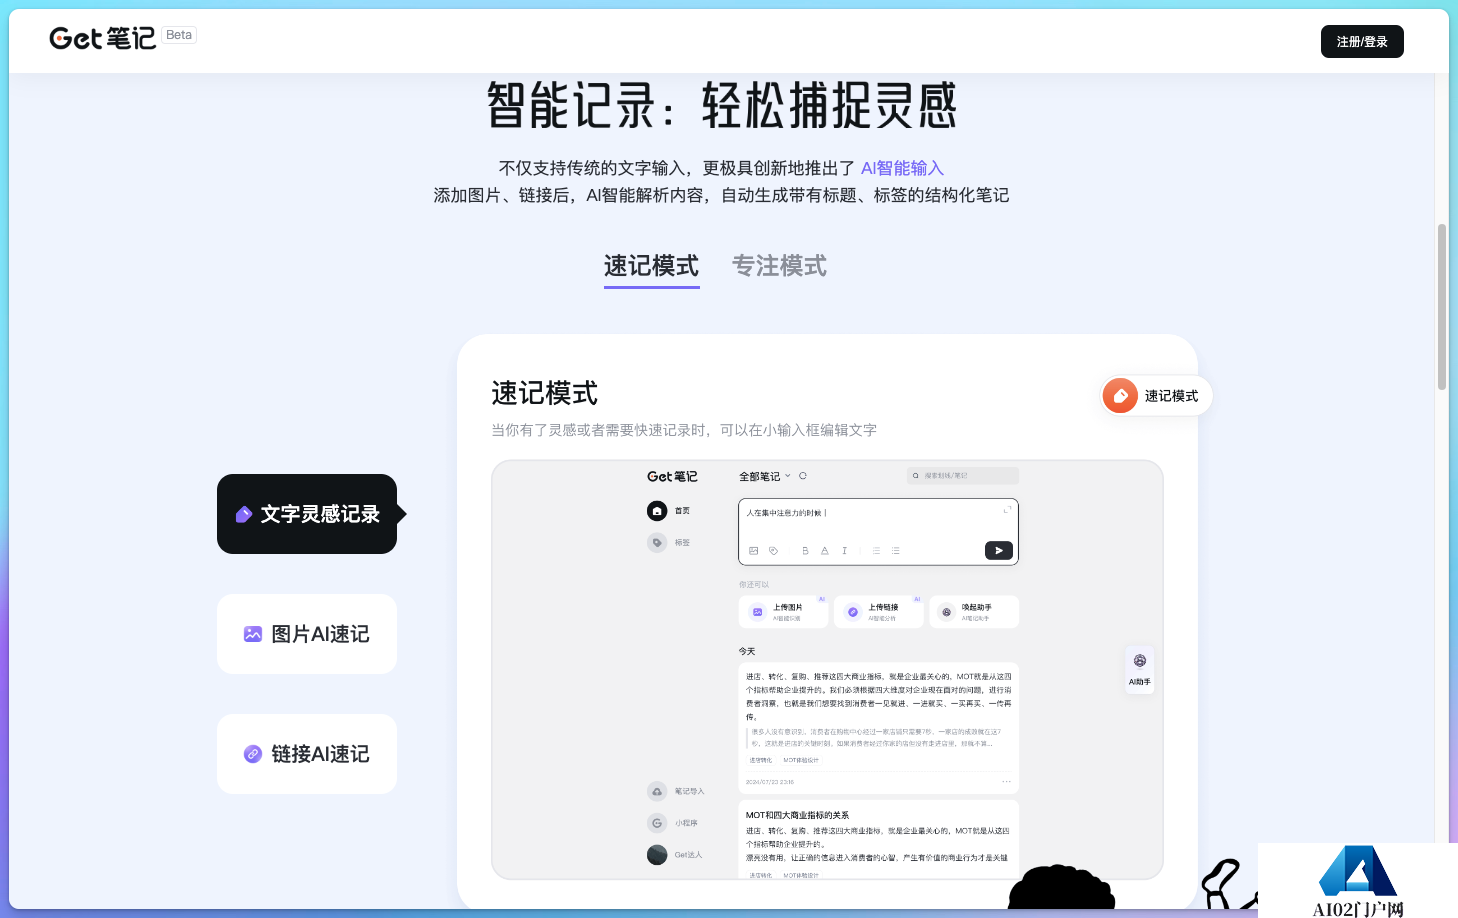This screenshot has height=918, width=1458.
Task: Click the home 首页 icon in the demo sidebar
Action: [x=657, y=511]
